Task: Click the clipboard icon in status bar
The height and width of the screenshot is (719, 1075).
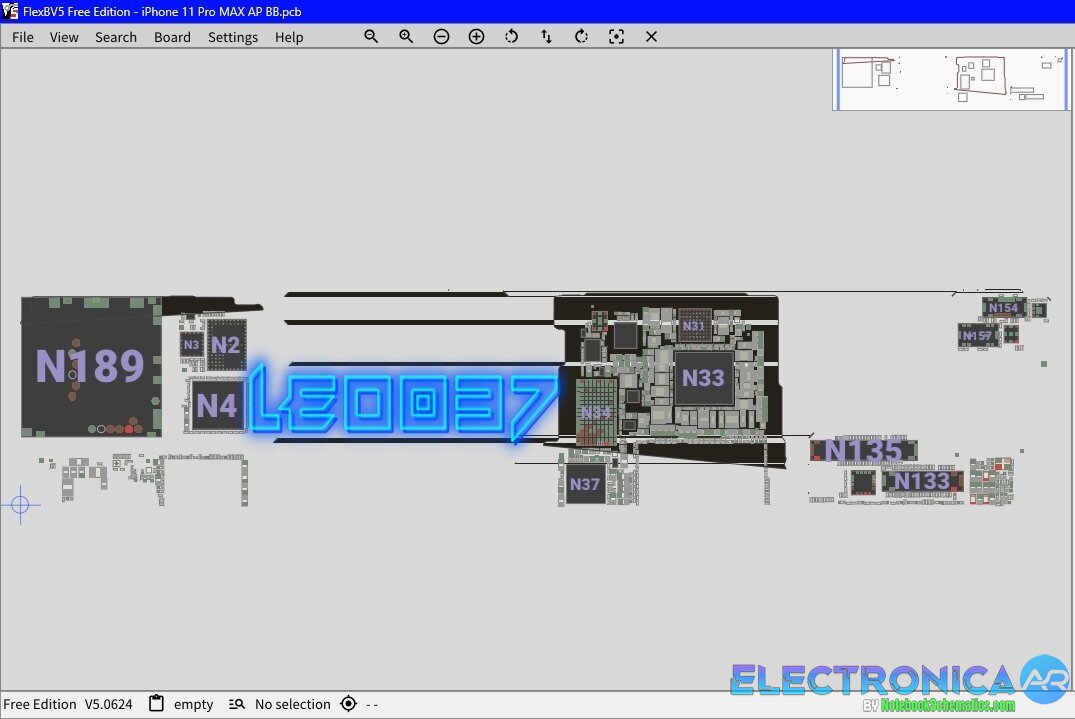Action: [x=156, y=704]
